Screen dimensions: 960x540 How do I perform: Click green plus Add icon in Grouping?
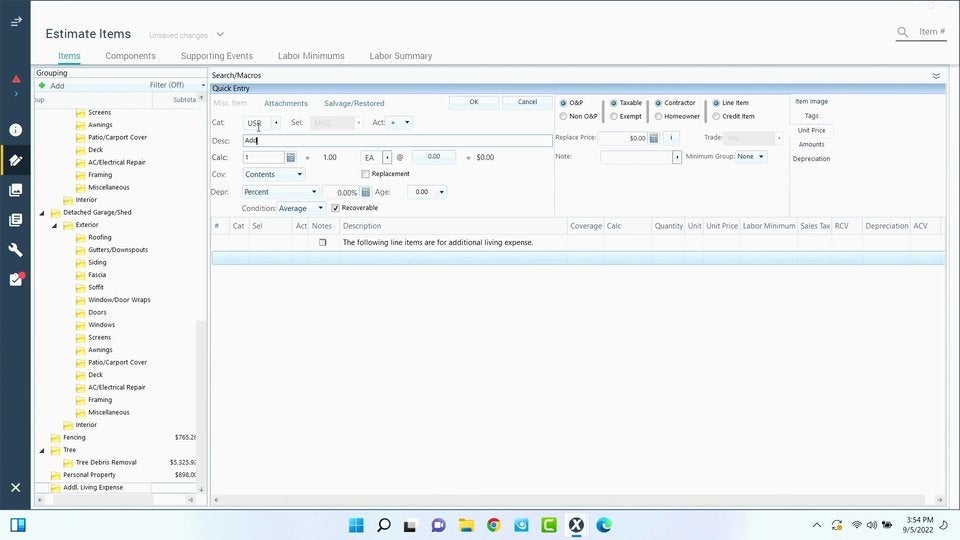pyautogui.click(x=42, y=86)
